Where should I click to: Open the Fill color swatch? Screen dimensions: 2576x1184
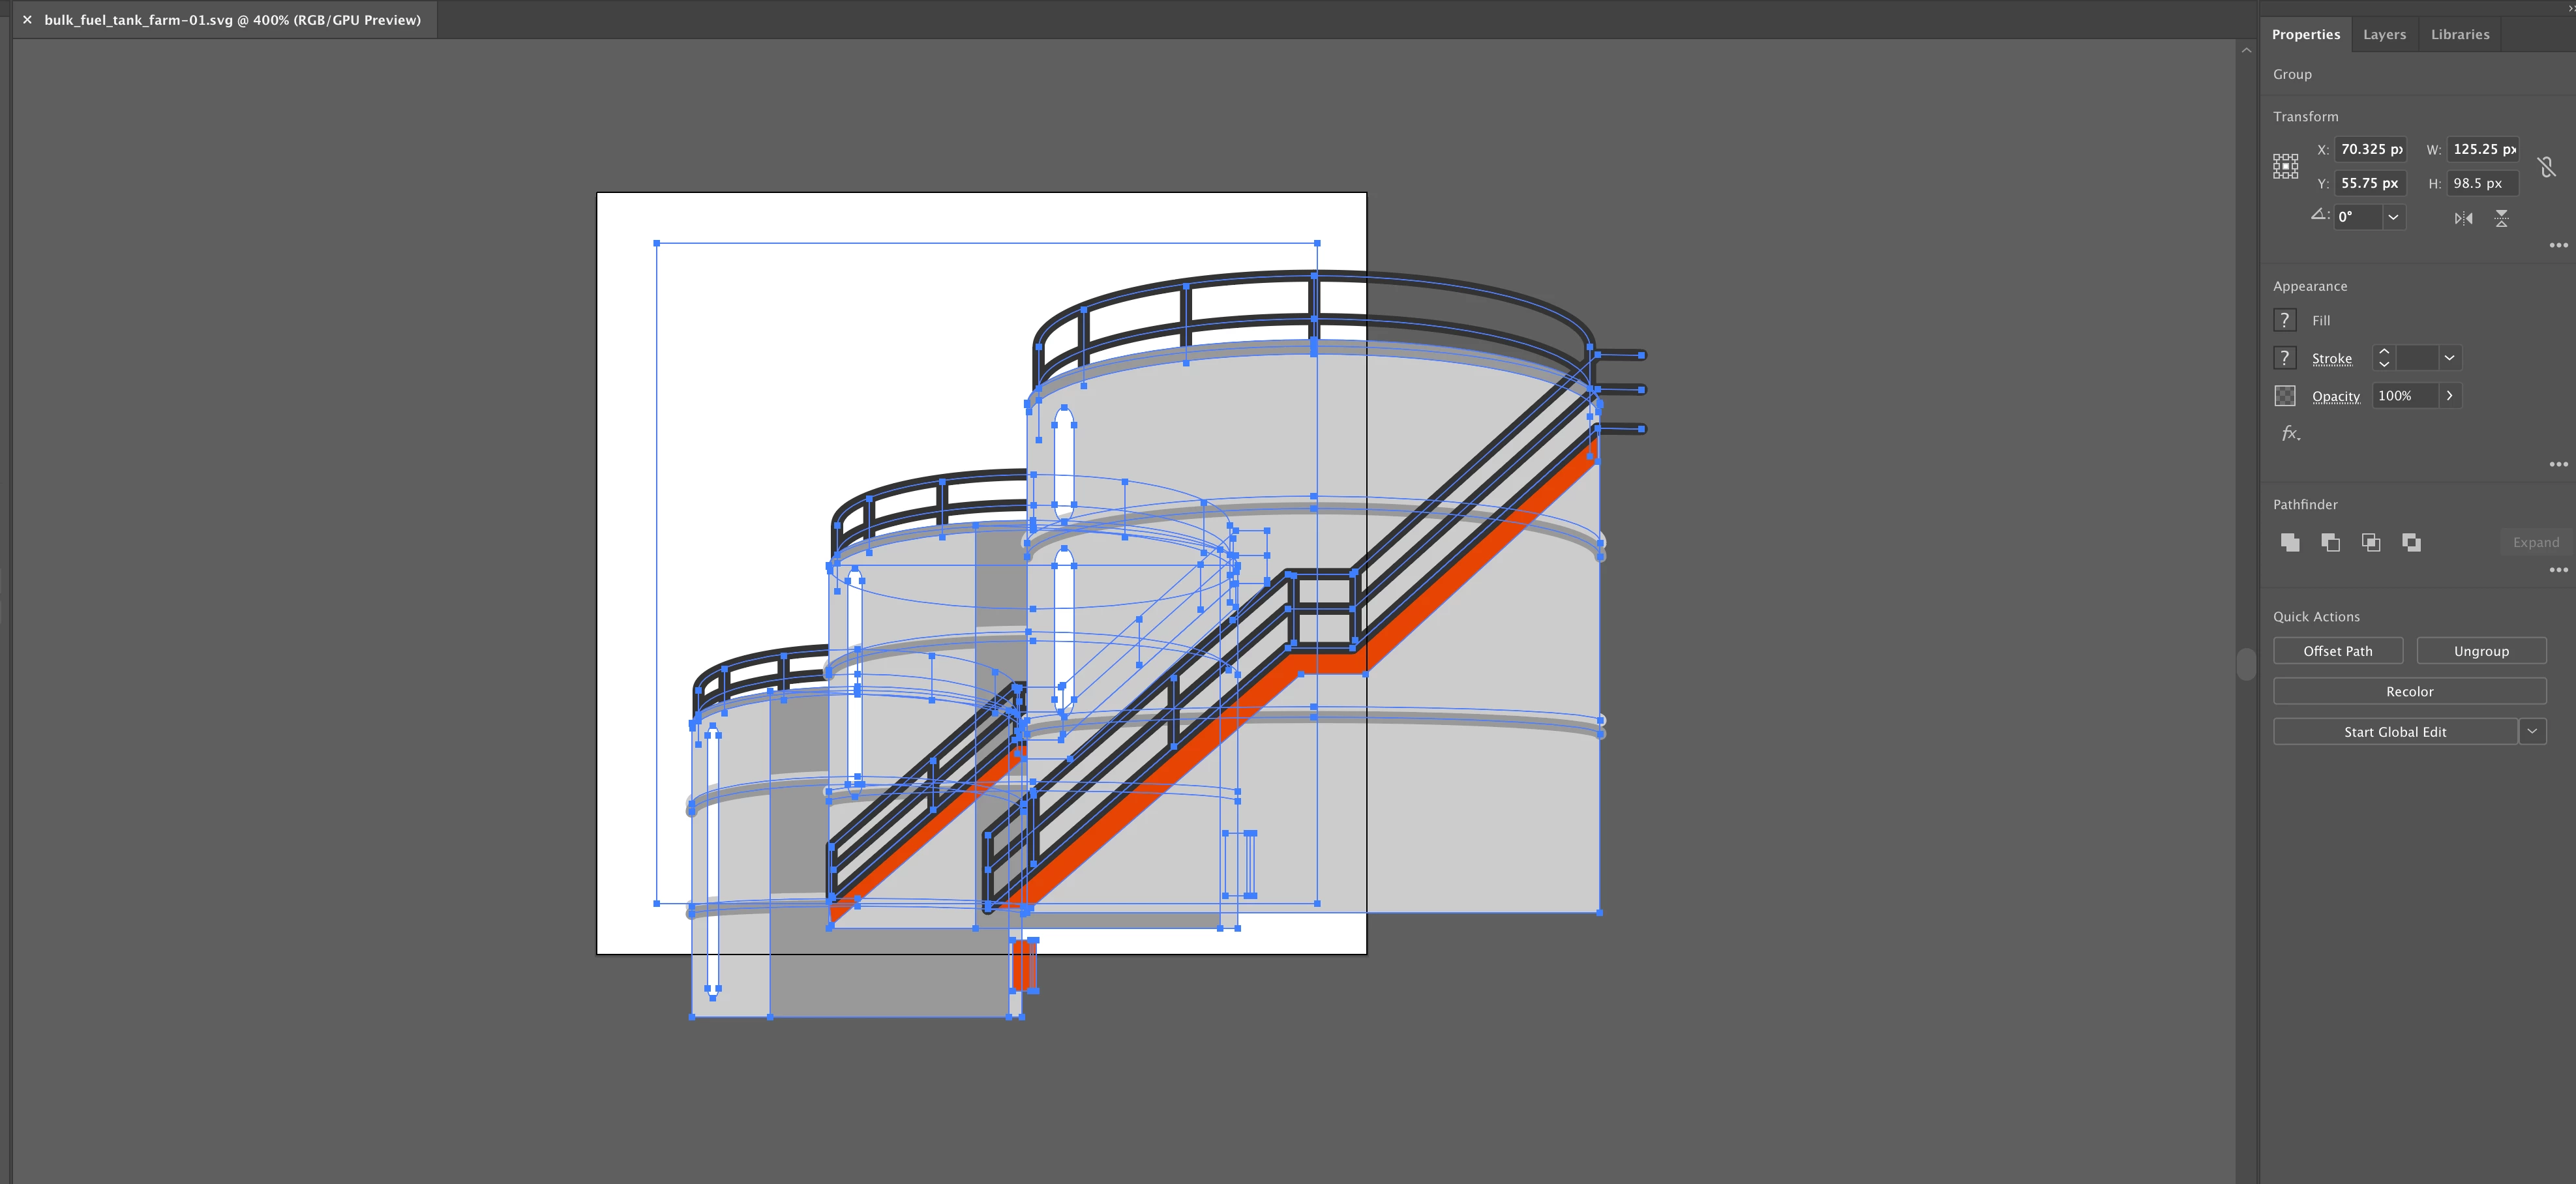coord(2285,320)
